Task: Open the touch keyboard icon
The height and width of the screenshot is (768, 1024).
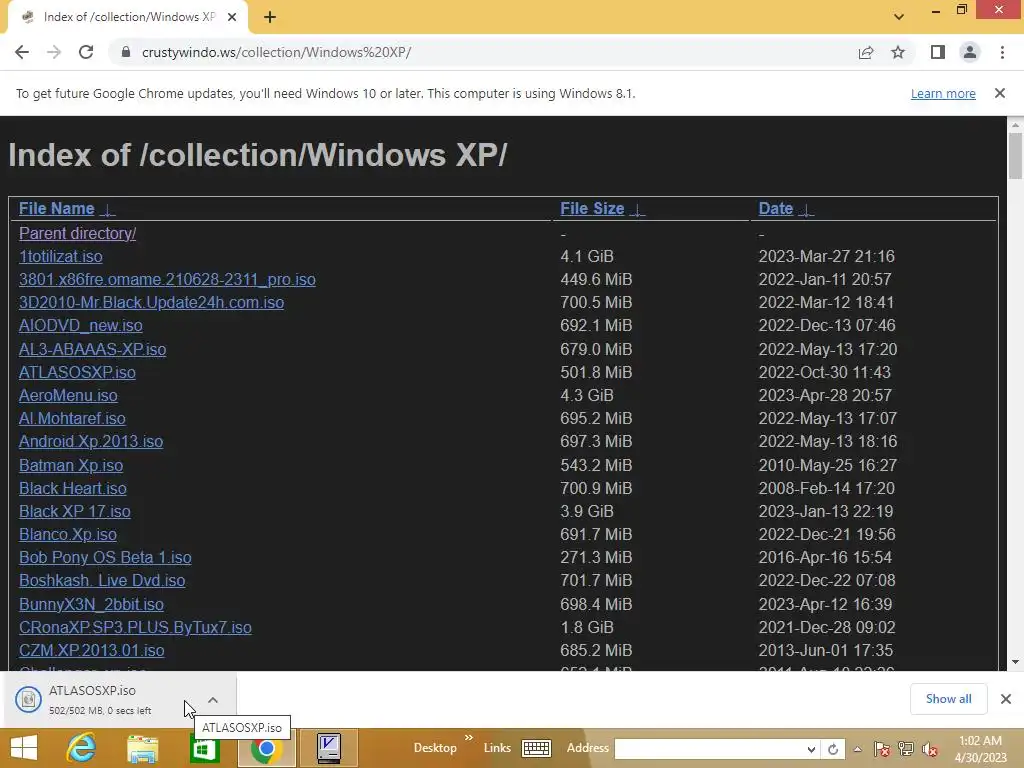Action: click(x=536, y=748)
